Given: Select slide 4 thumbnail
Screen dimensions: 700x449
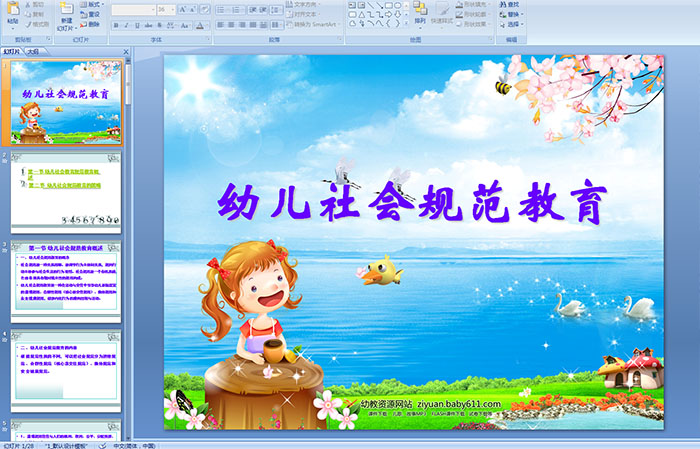Looking at the screenshot, I should (x=66, y=371).
